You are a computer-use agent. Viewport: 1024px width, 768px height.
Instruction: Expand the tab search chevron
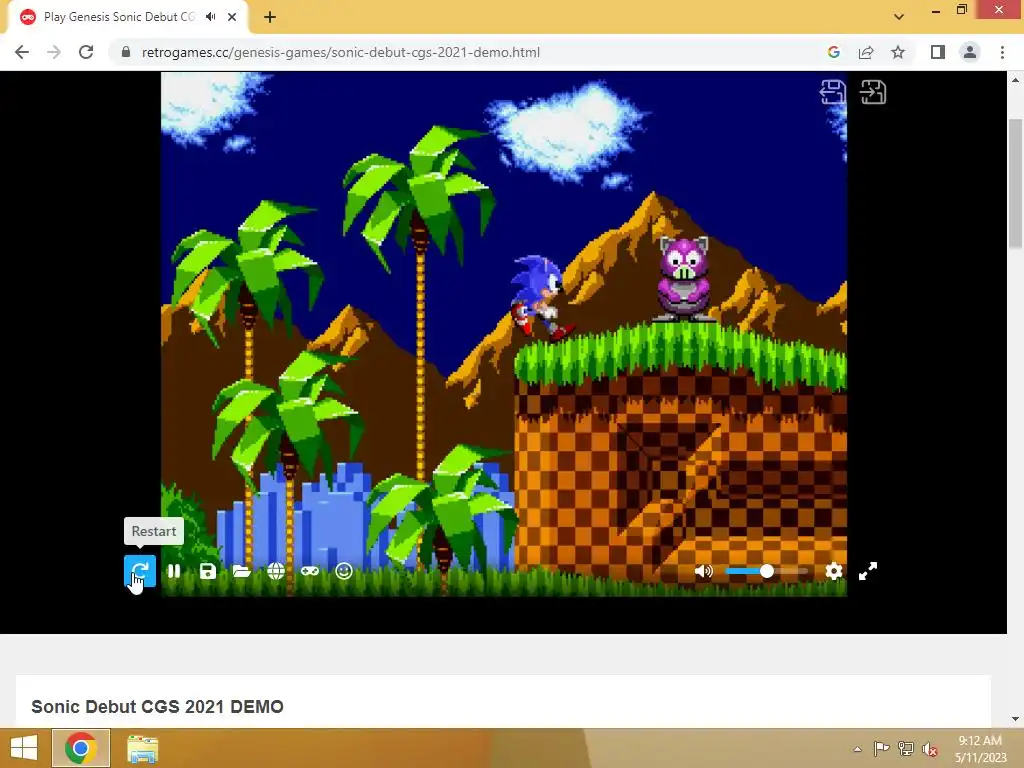[899, 17]
